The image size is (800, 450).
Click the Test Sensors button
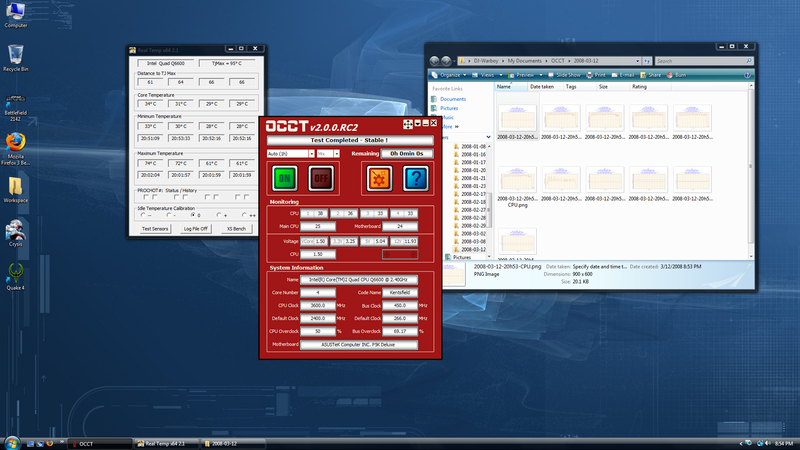(x=154, y=229)
